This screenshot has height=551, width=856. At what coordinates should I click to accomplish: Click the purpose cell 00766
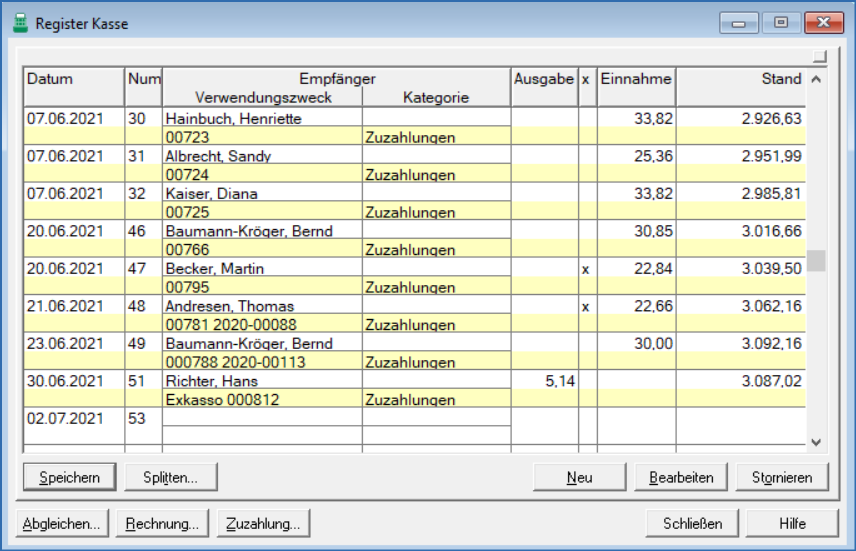262,250
